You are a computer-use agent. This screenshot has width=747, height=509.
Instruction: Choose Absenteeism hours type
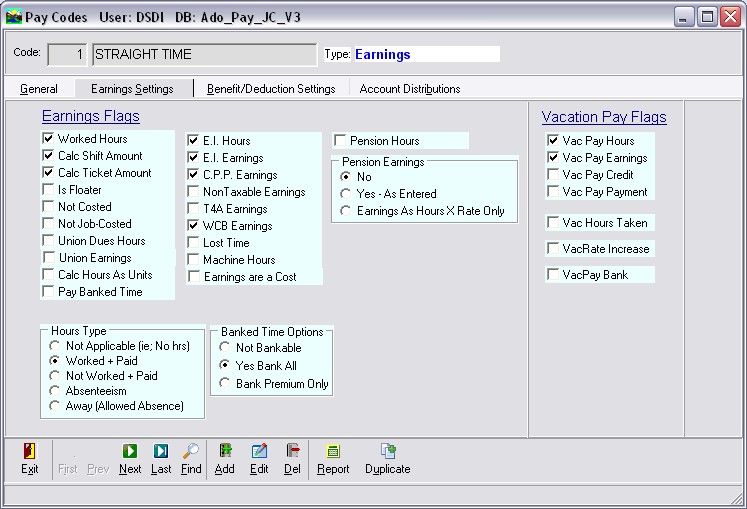point(56,391)
